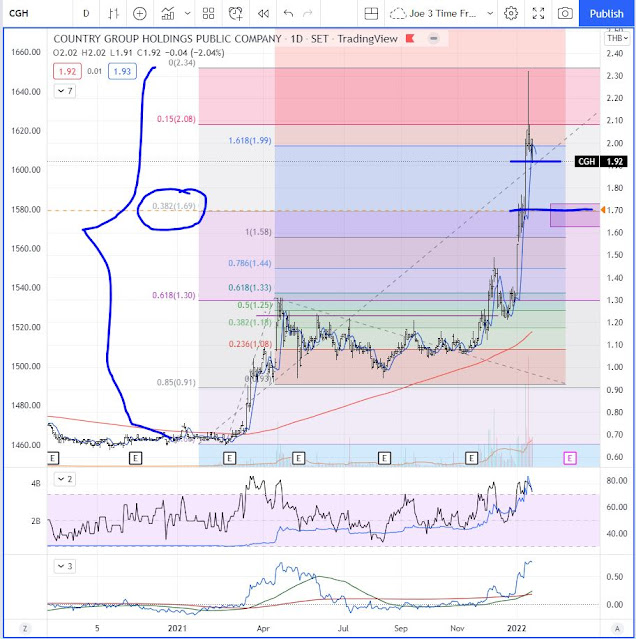Click the orange 1.70 price arrow marker

[603, 210]
